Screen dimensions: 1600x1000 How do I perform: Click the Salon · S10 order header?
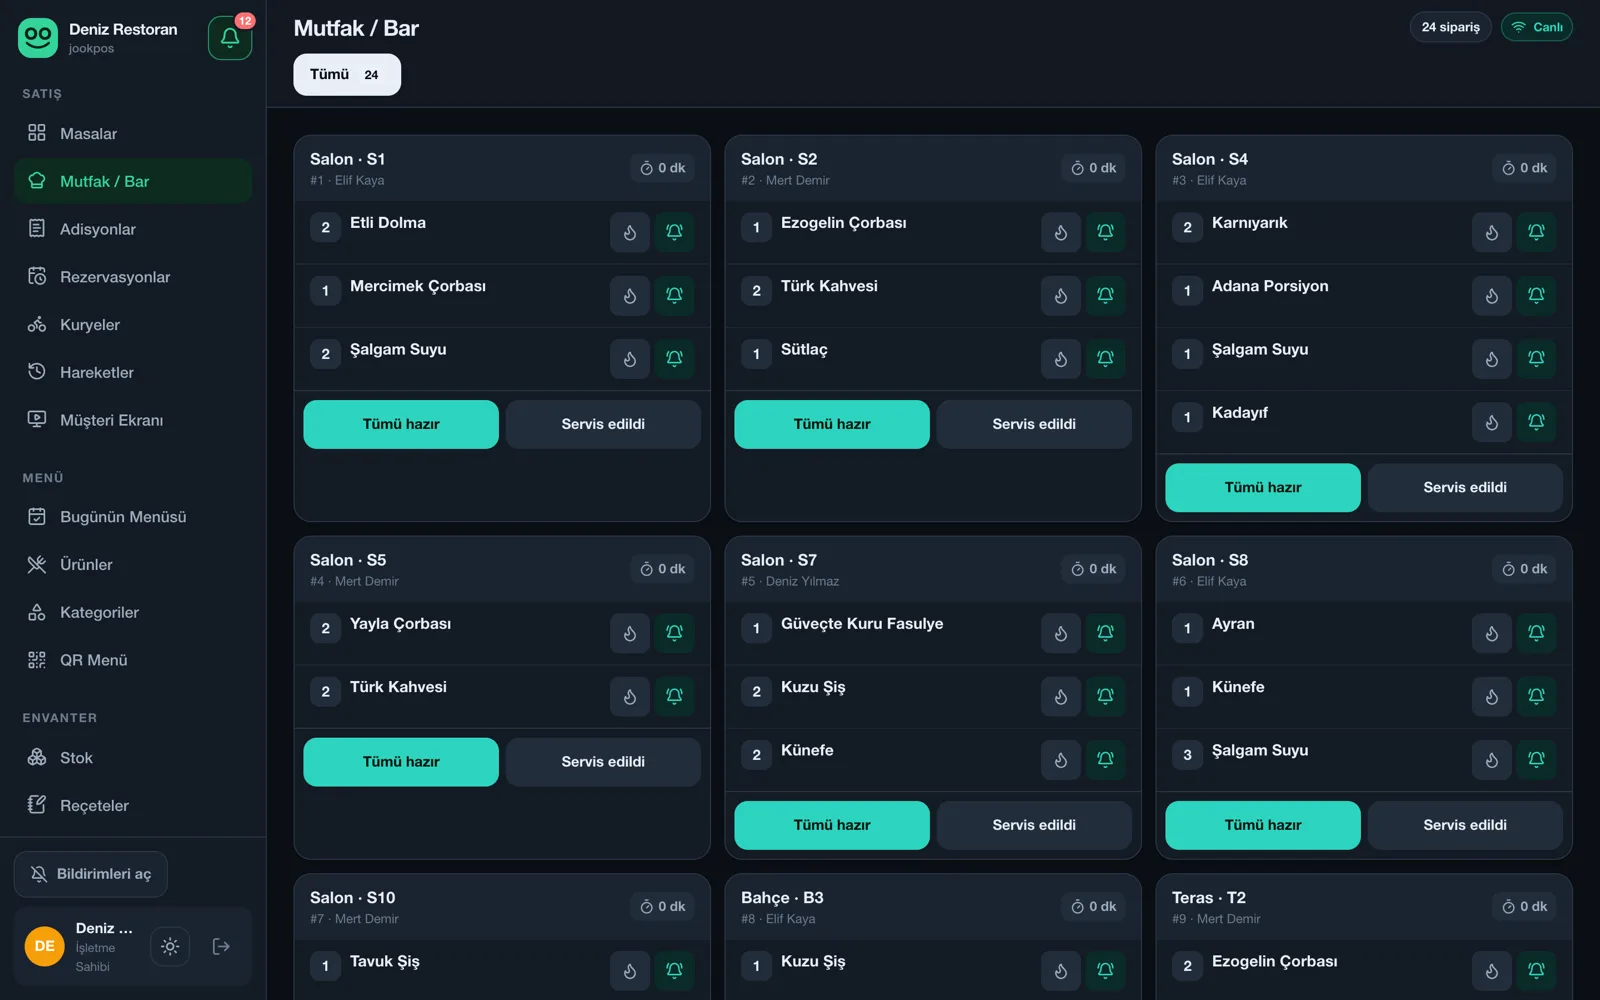(502, 906)
